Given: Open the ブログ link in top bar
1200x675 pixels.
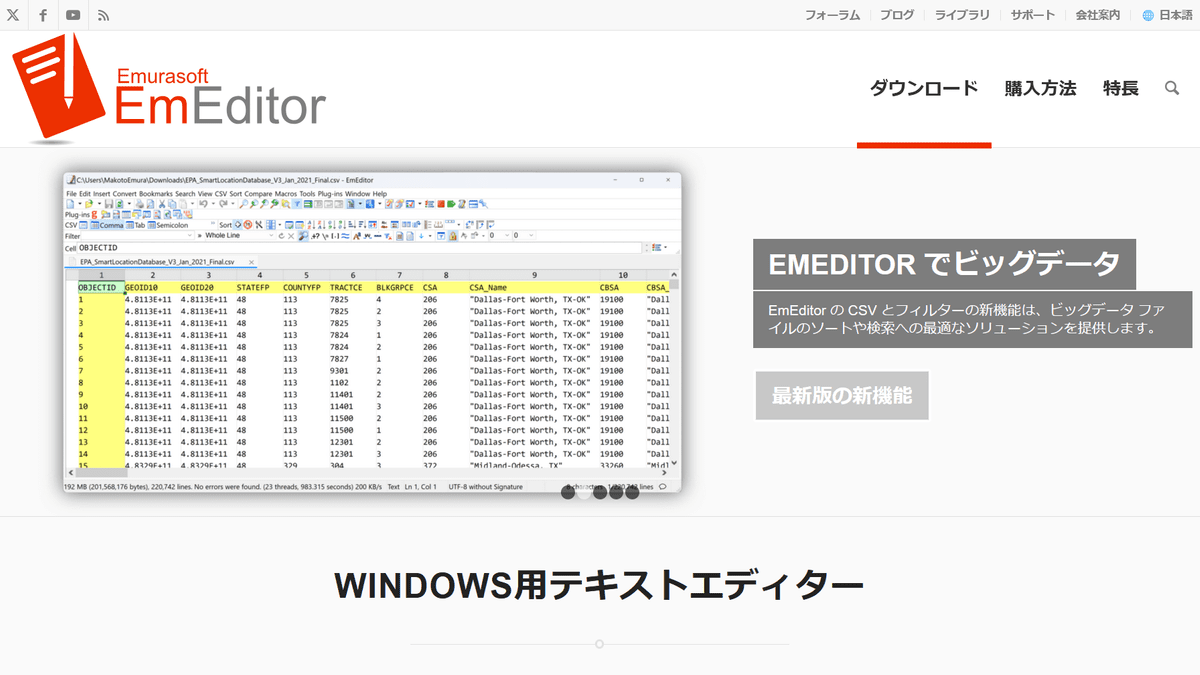Looking at the screenshot, I should pyautogui.click(x=897, y=15).
